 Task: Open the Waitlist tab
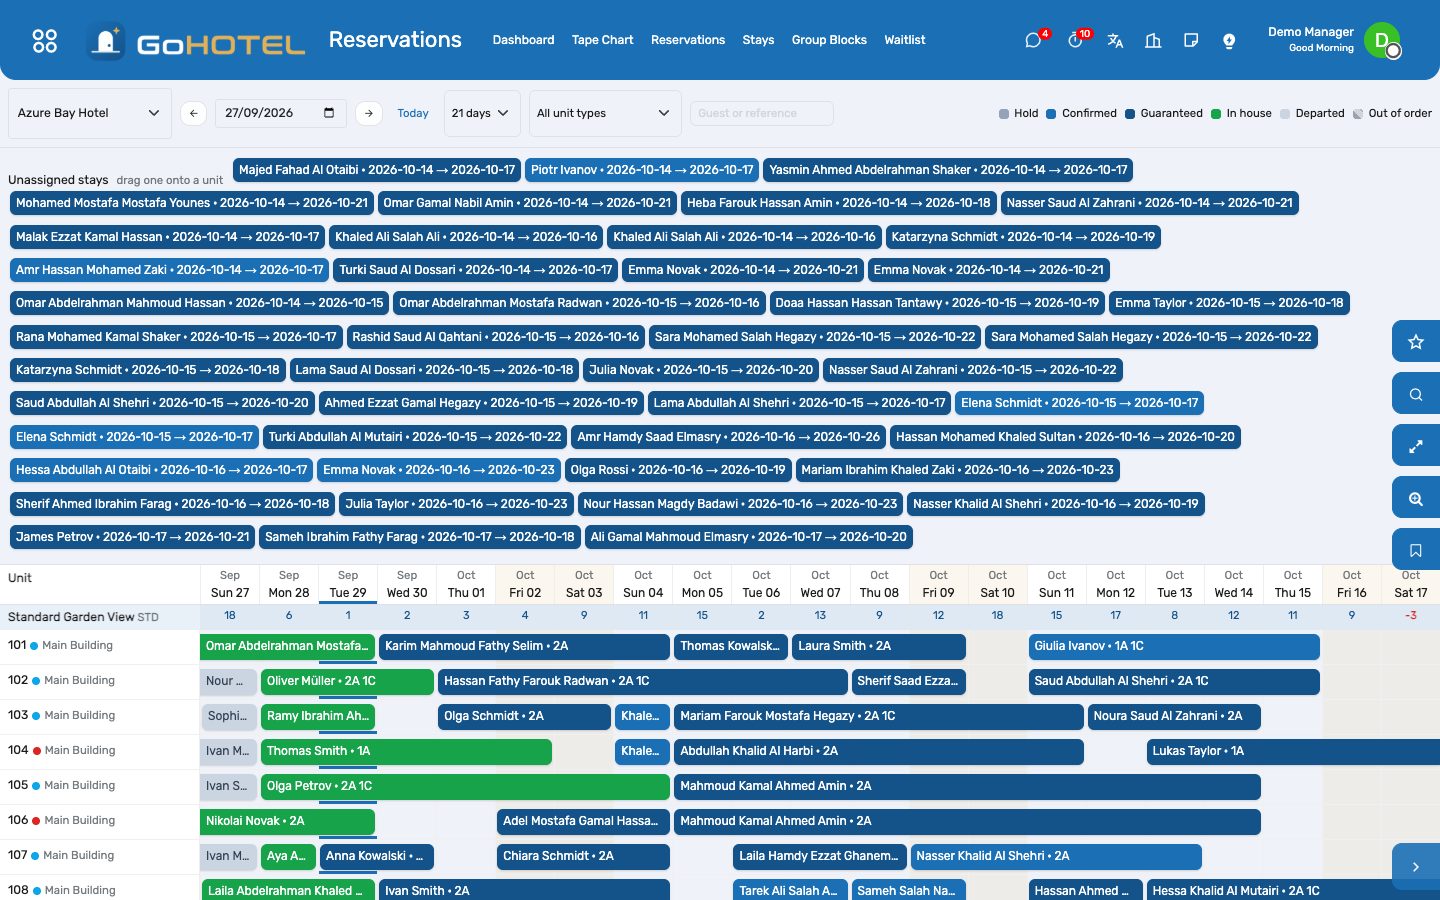tap(905, 40)
